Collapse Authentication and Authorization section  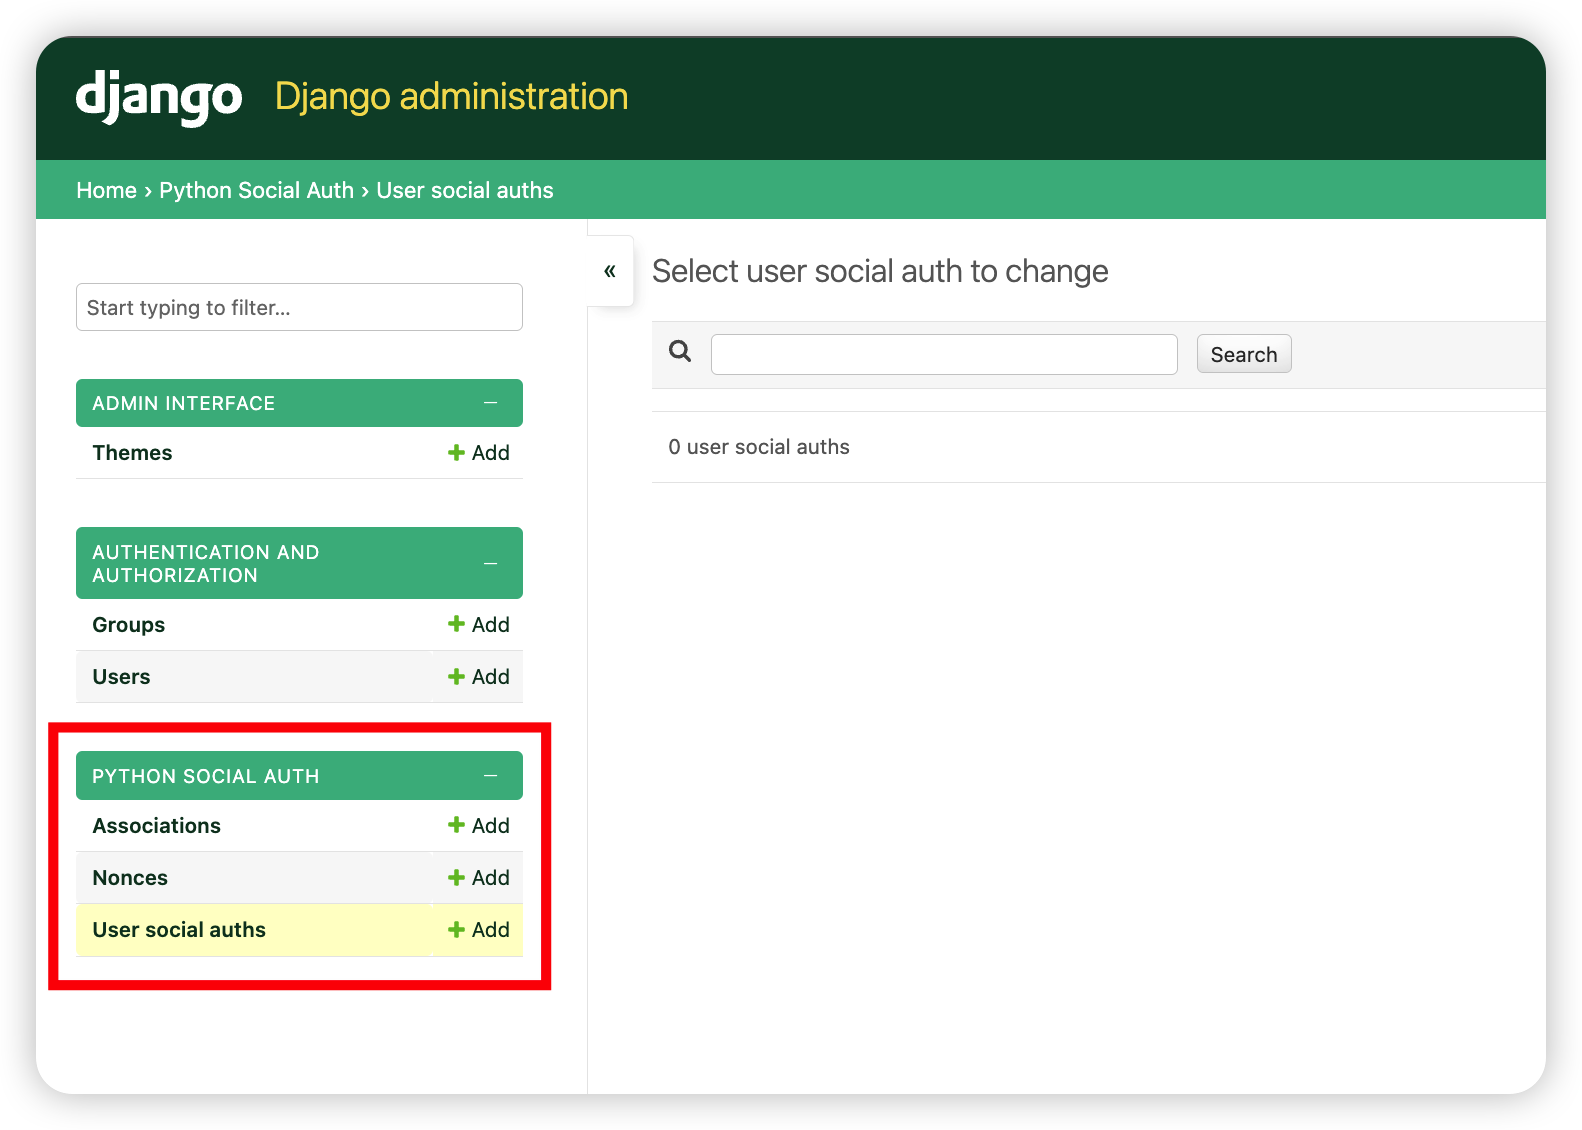(490, 563)
